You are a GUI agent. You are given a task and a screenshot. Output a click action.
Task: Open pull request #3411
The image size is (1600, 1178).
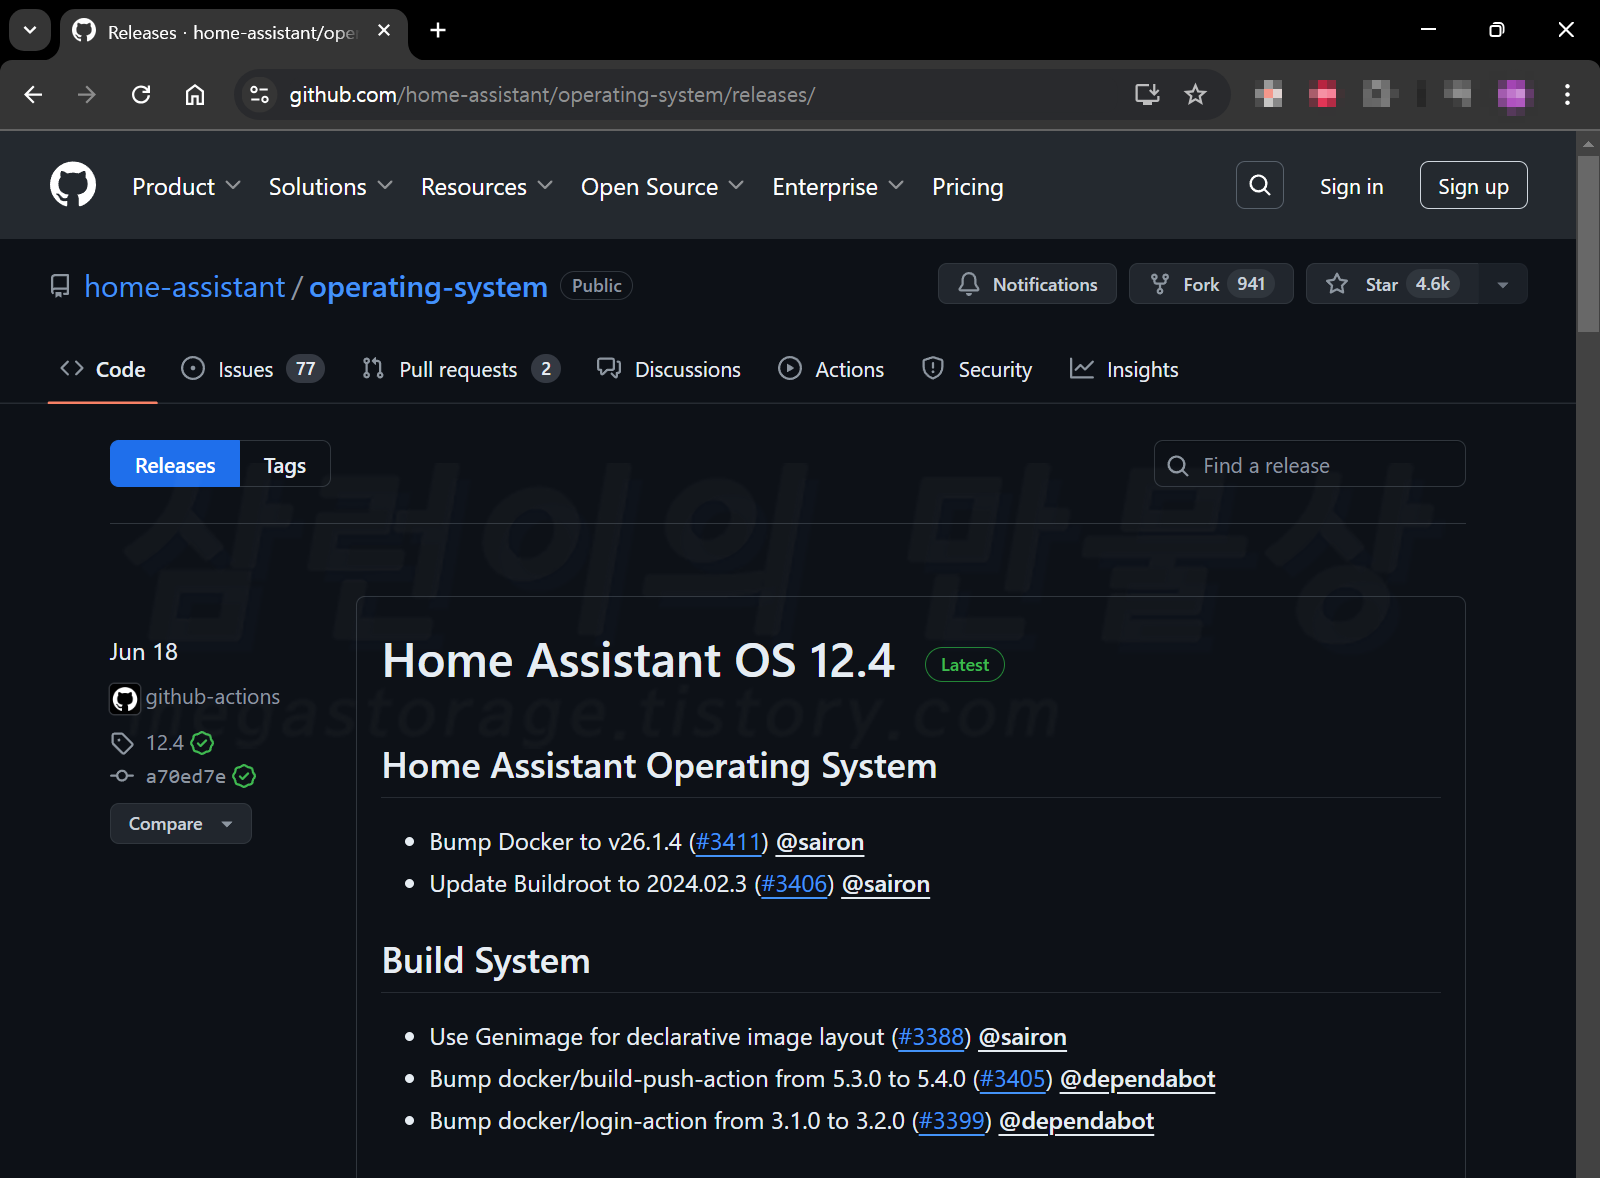click(728, 842)
